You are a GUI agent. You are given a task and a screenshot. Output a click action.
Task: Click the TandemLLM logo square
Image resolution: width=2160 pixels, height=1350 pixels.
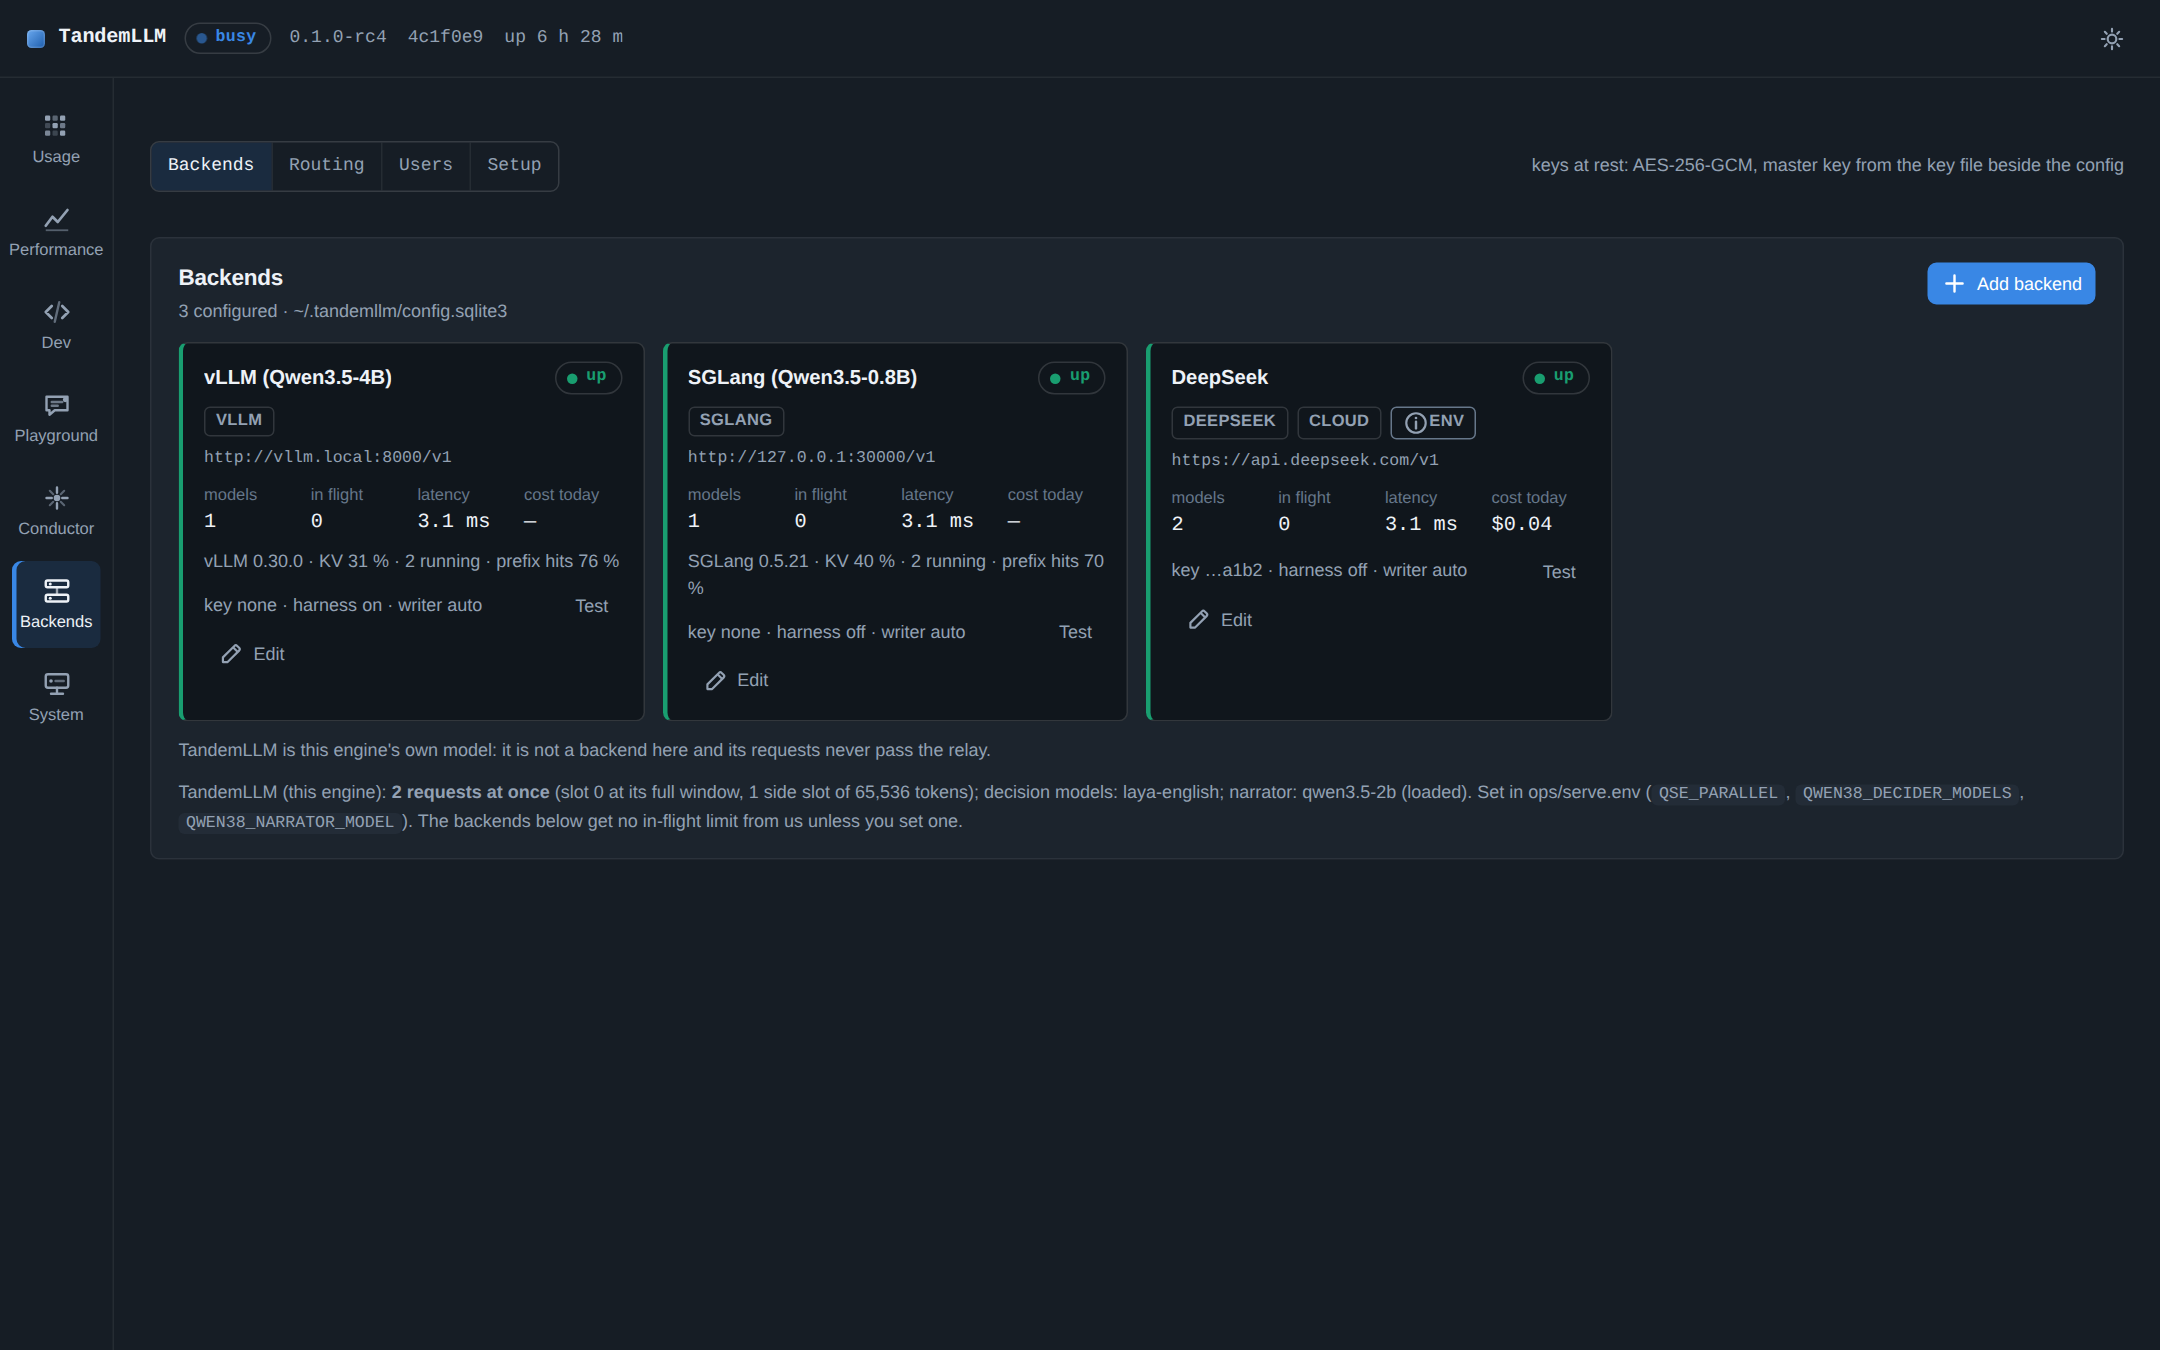click(36, 38)
